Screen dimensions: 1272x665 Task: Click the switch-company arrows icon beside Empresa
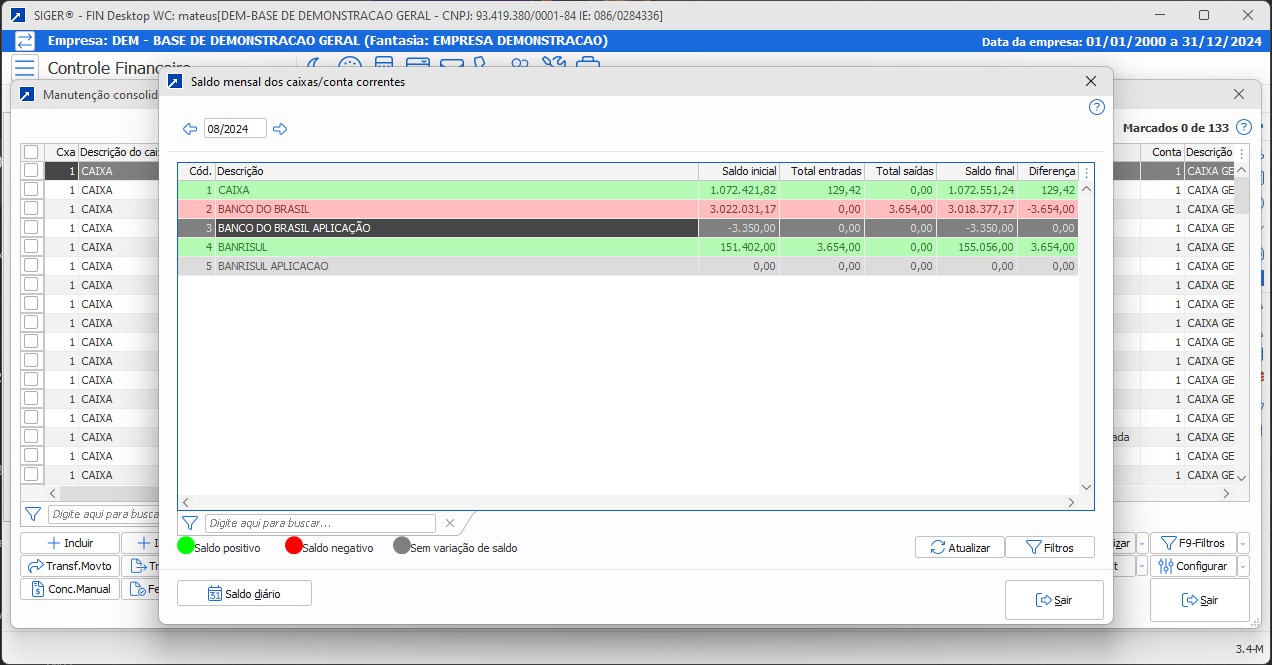26,41
